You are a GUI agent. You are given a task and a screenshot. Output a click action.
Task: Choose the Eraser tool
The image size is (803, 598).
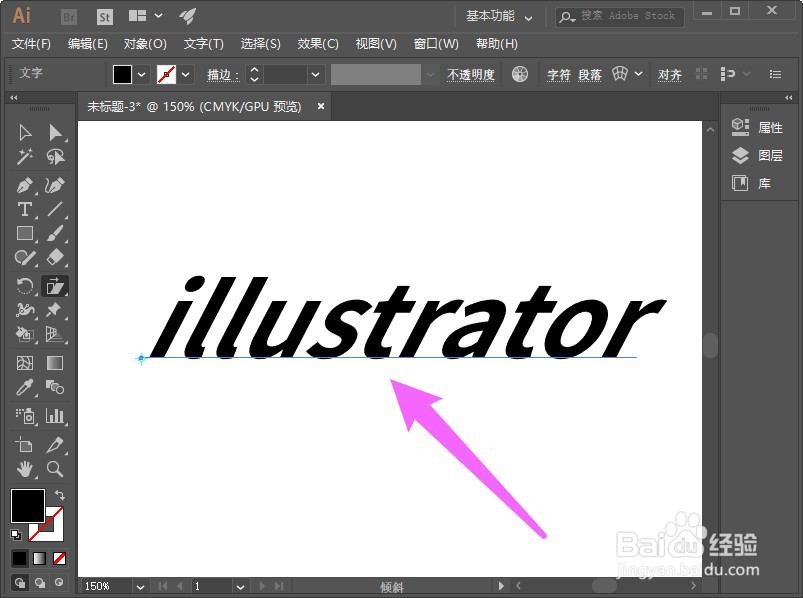(54, 257)
